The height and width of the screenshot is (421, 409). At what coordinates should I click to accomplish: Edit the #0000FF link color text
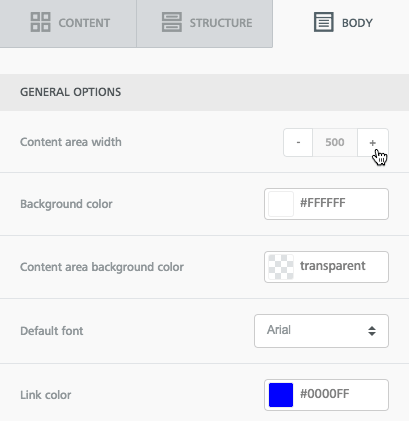324,394
